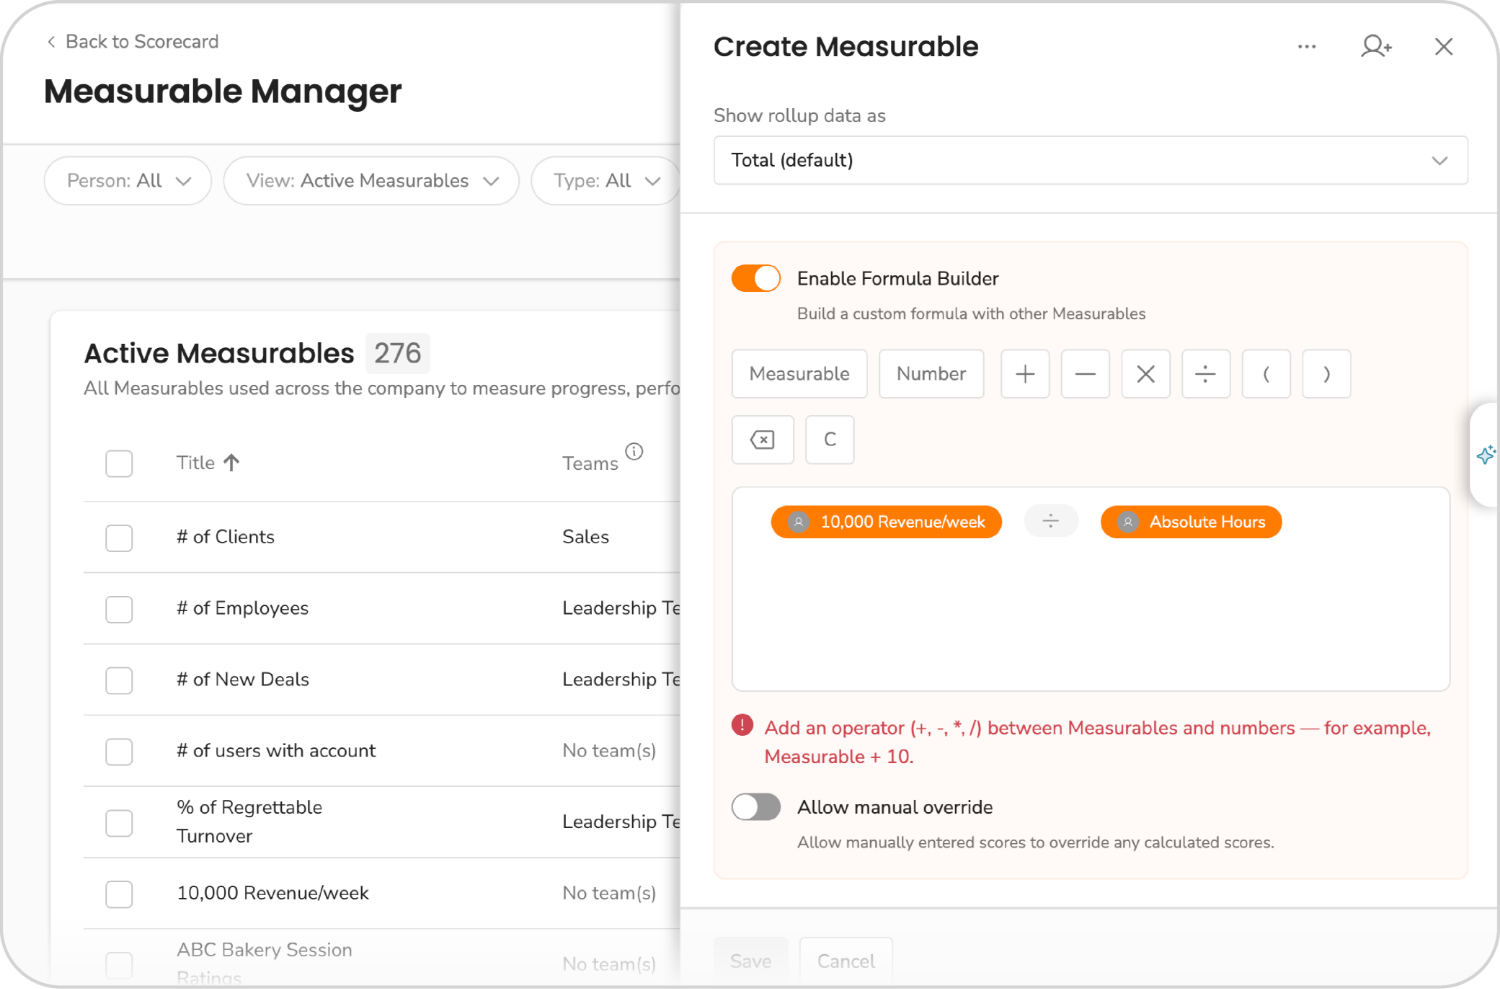This screenshot has height=989, width=1500.
Task: Select the division operator icon
Action: [x=1206, y=373]
